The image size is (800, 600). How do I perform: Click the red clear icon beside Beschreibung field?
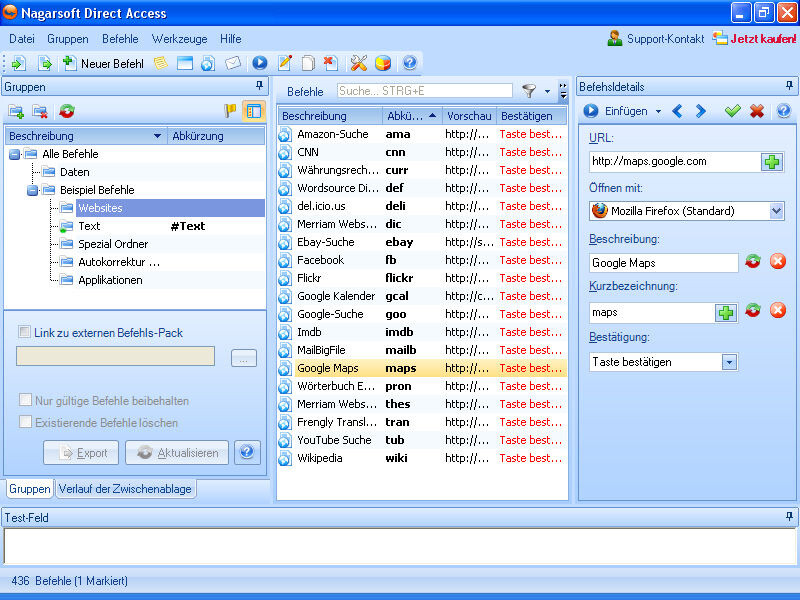pos(778,262)
